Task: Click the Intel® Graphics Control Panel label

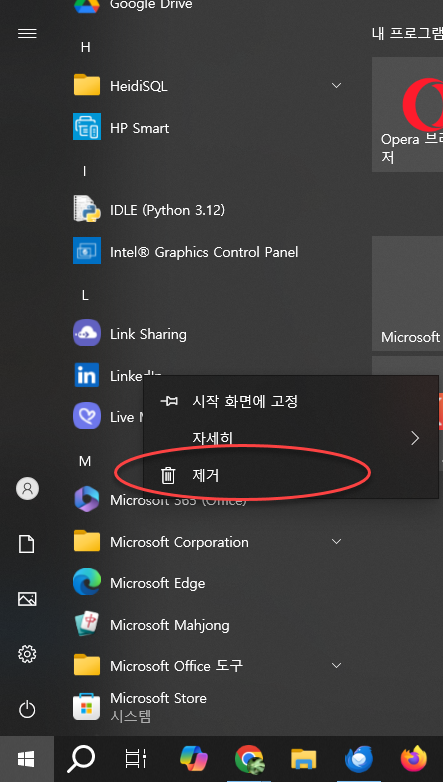Action: pos(204,252)
